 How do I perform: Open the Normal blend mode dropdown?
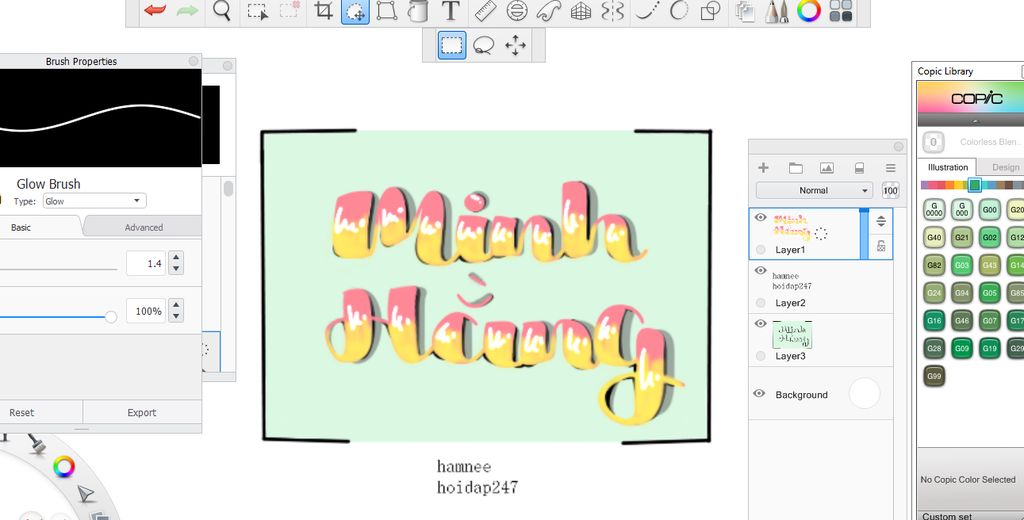pos(814,190)
